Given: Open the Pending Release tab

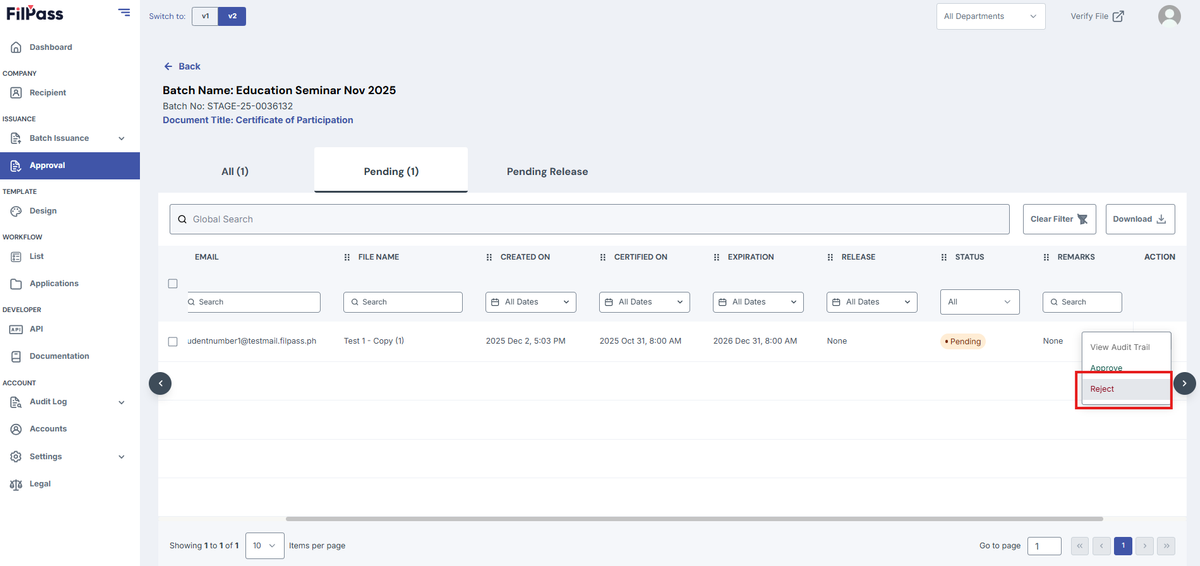Looking at the screenshot, I should tap(547, 171).
